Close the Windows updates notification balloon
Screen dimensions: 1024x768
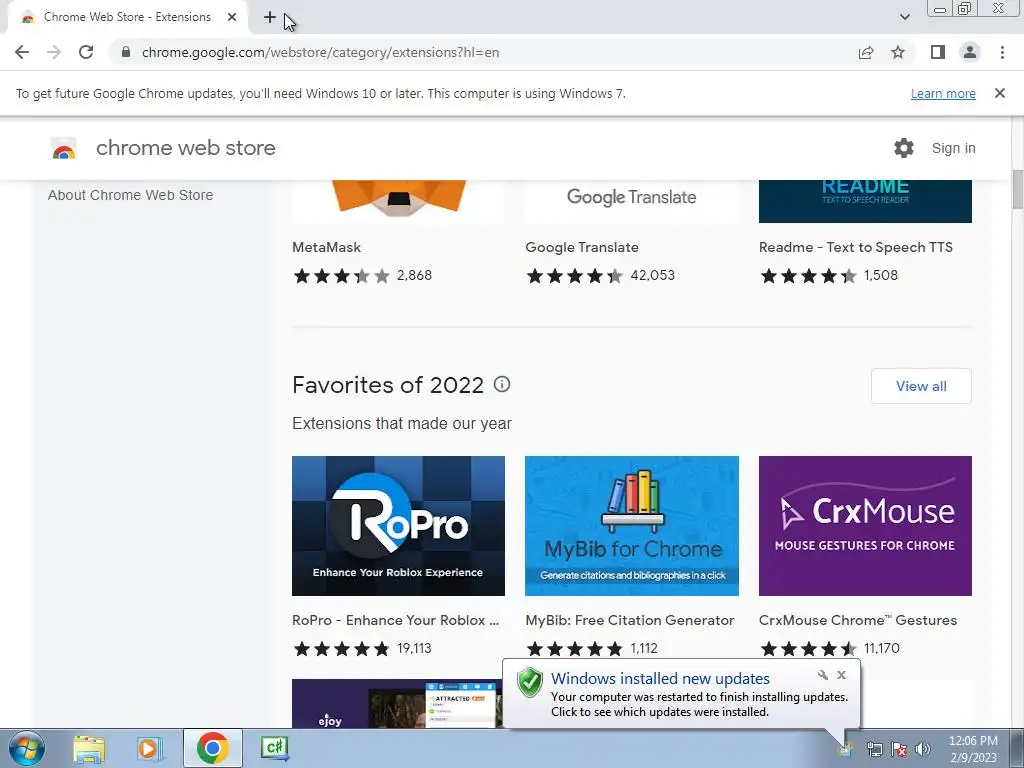(841, 675)
